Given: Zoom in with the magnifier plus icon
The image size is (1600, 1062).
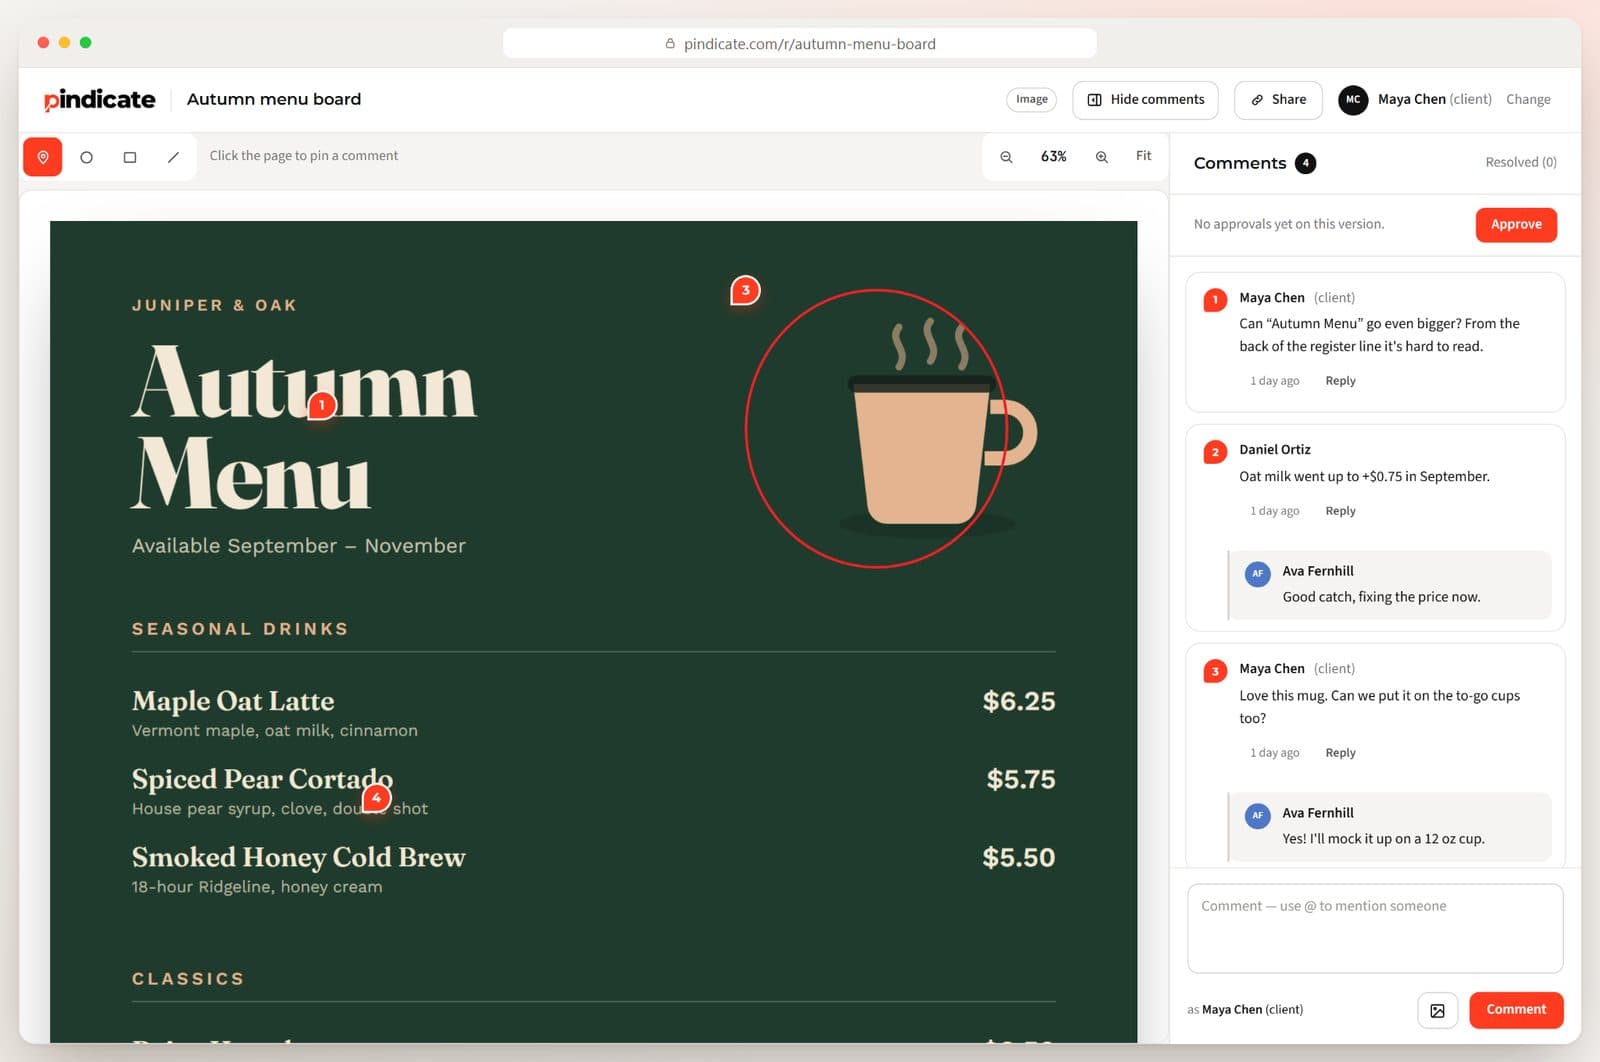Looking at the screenshot, I should (1101, 157).
